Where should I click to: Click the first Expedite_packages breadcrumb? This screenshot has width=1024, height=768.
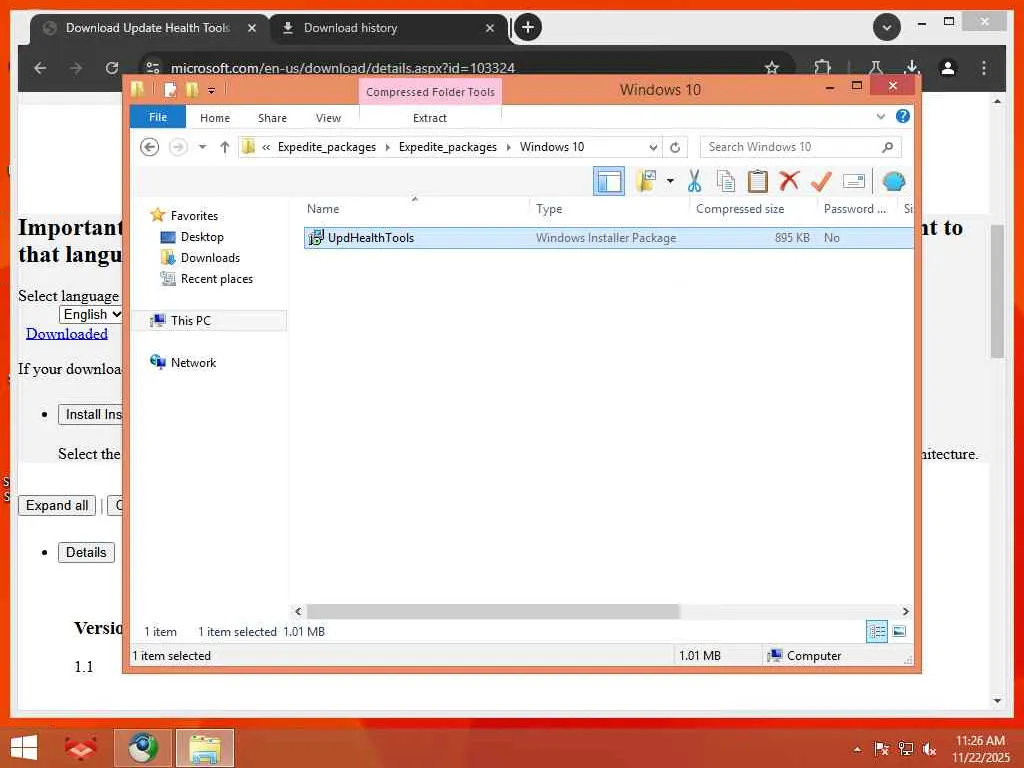(x=327, y=147)
